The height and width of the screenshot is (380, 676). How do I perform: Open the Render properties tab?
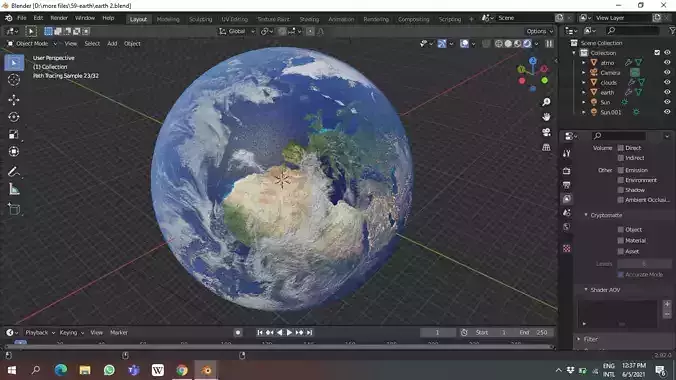click(x=566, y=171)
